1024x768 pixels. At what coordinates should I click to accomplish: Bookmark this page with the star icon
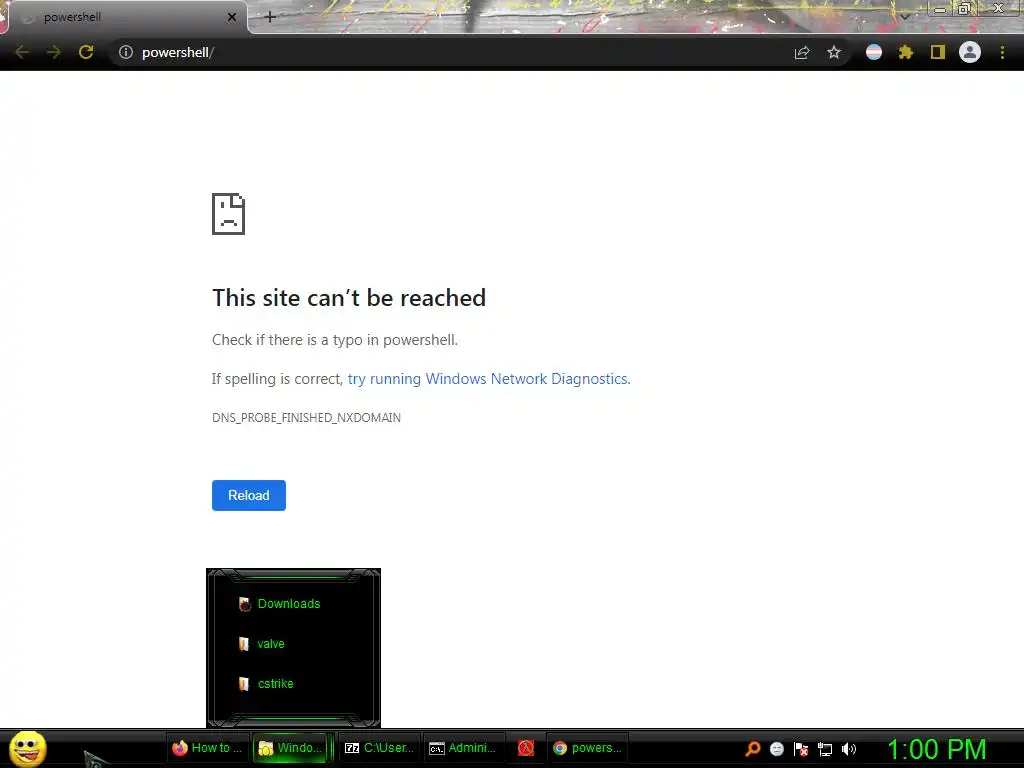(834, 52)
